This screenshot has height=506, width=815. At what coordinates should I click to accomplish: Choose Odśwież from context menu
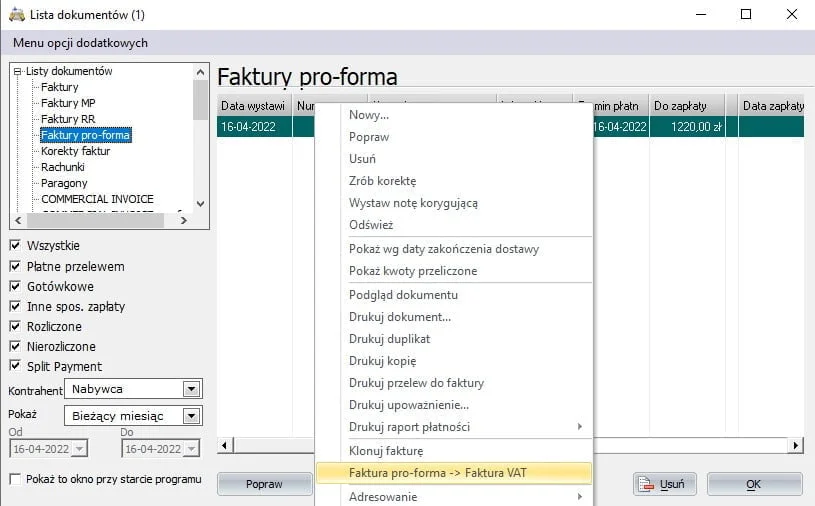click(x=453, y=224)
